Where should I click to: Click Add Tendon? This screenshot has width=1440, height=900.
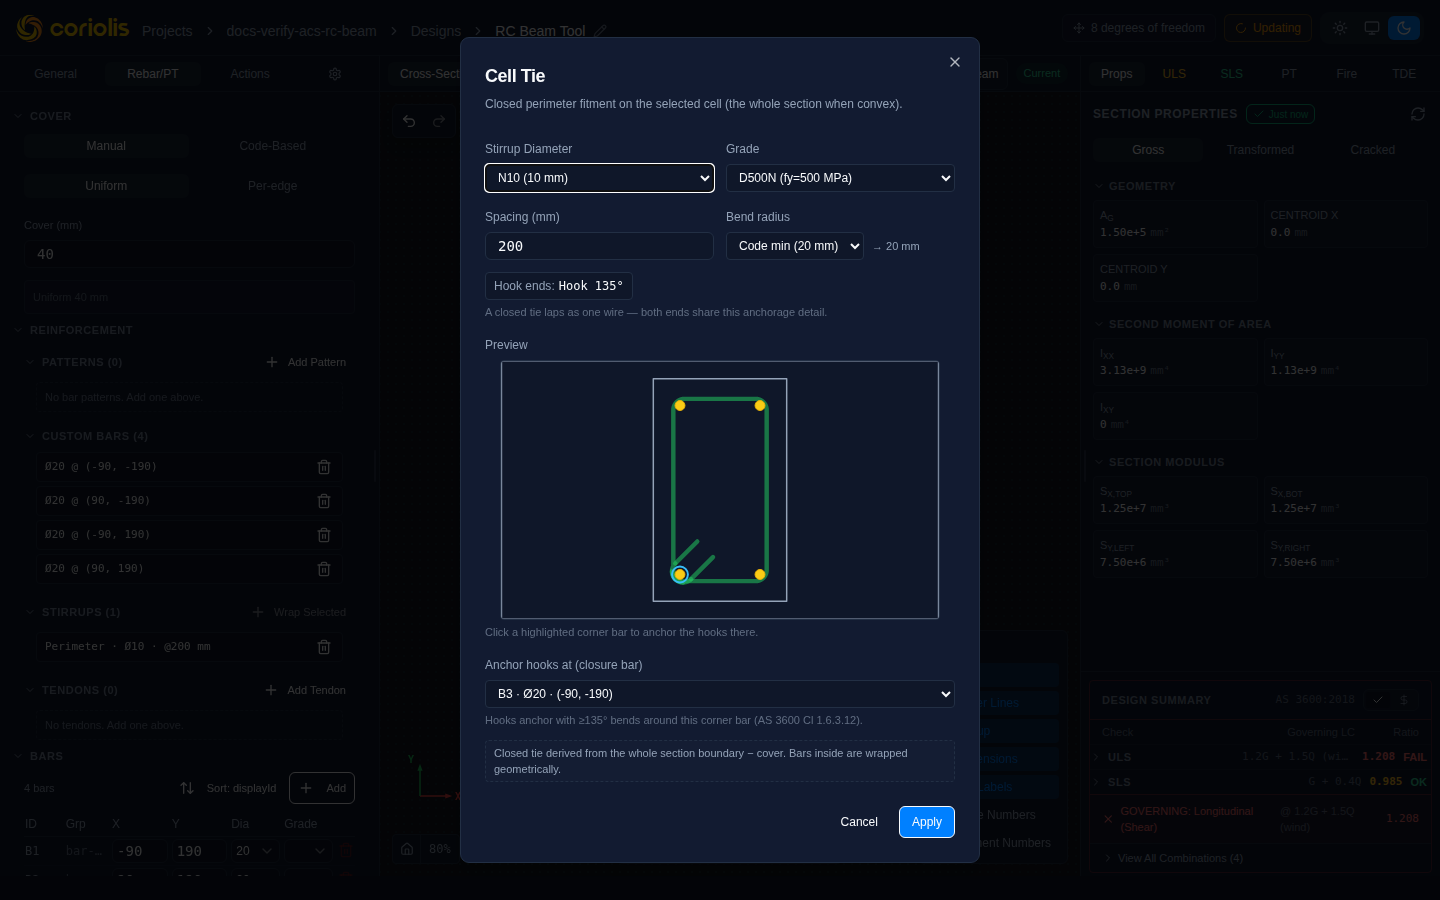[x=306, y=690]
